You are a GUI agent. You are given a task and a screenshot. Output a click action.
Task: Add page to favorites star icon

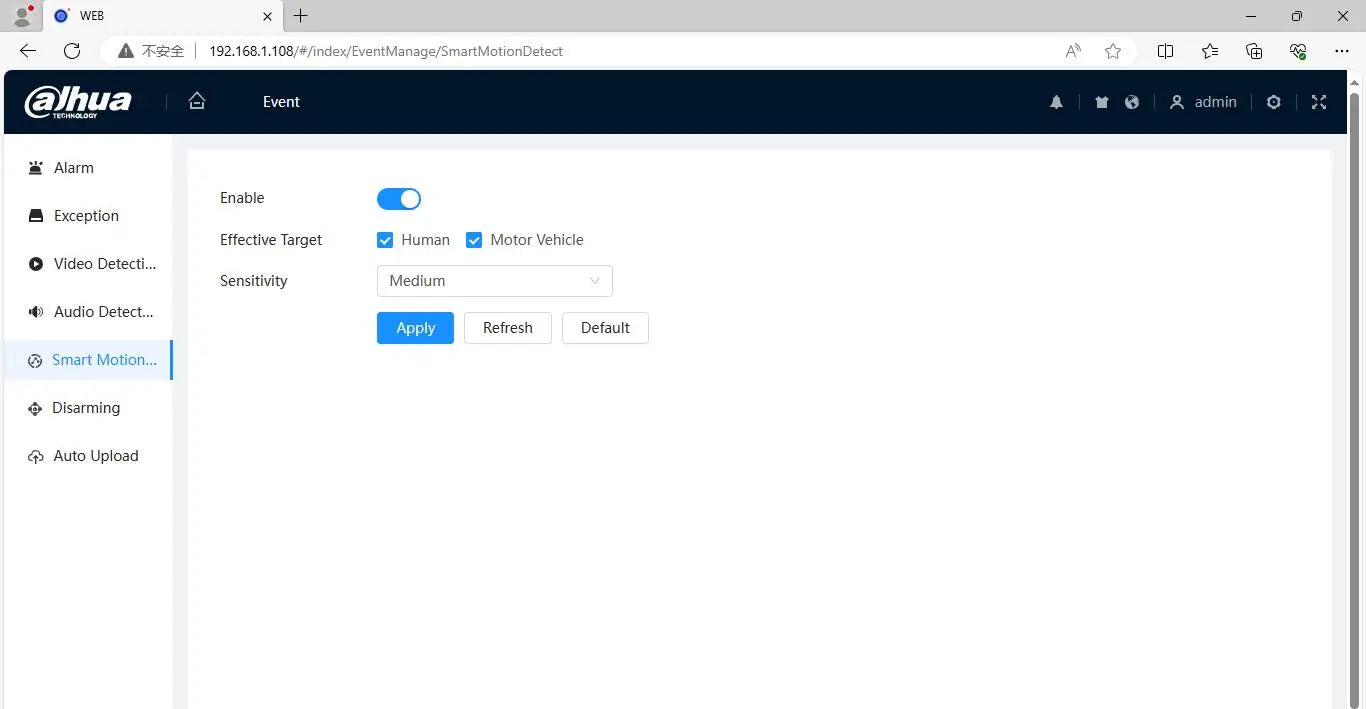pos(1113,51)
